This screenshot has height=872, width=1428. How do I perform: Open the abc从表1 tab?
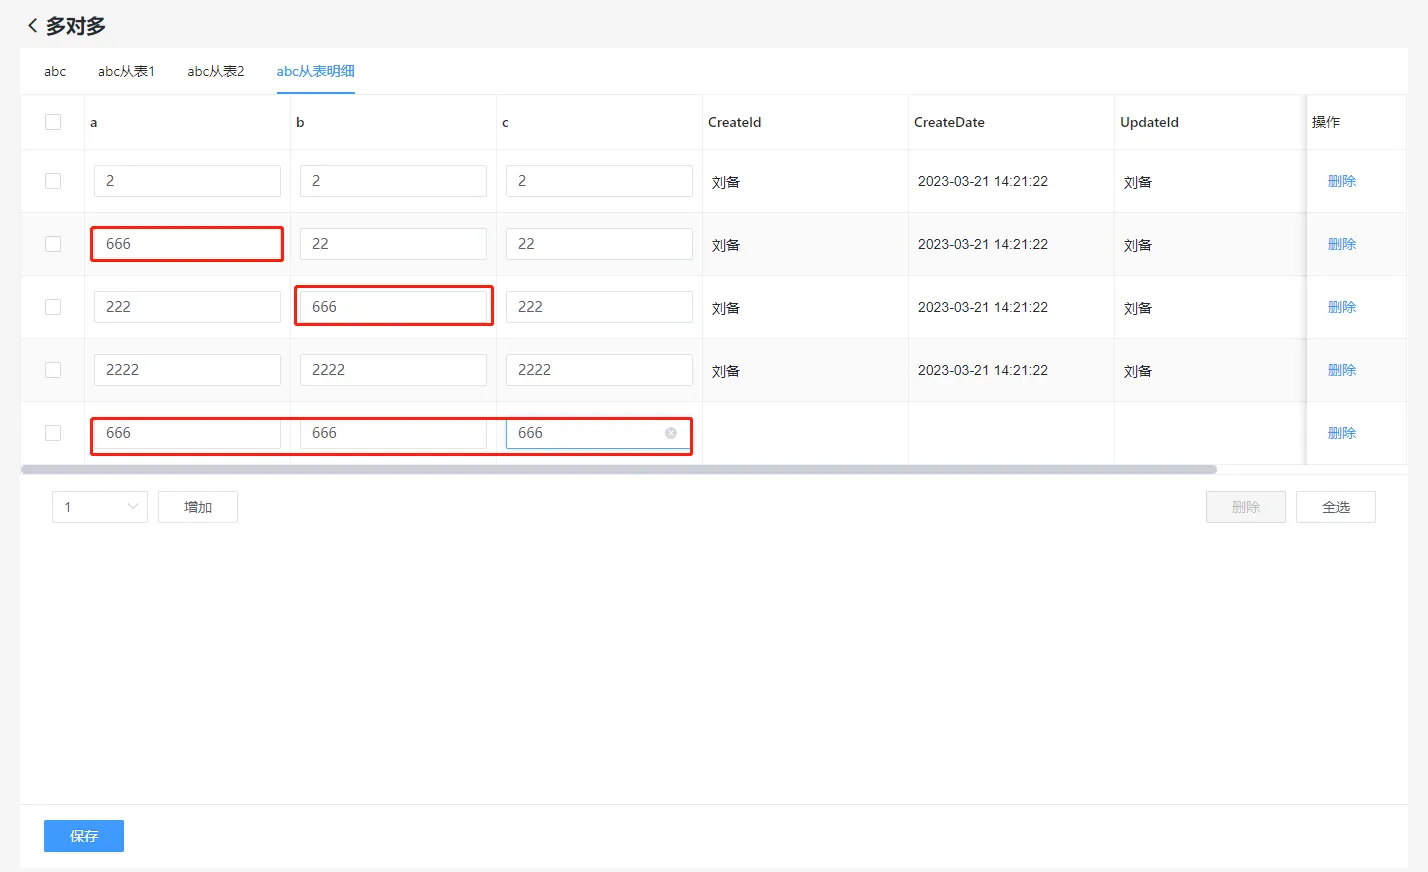point(126,71)
